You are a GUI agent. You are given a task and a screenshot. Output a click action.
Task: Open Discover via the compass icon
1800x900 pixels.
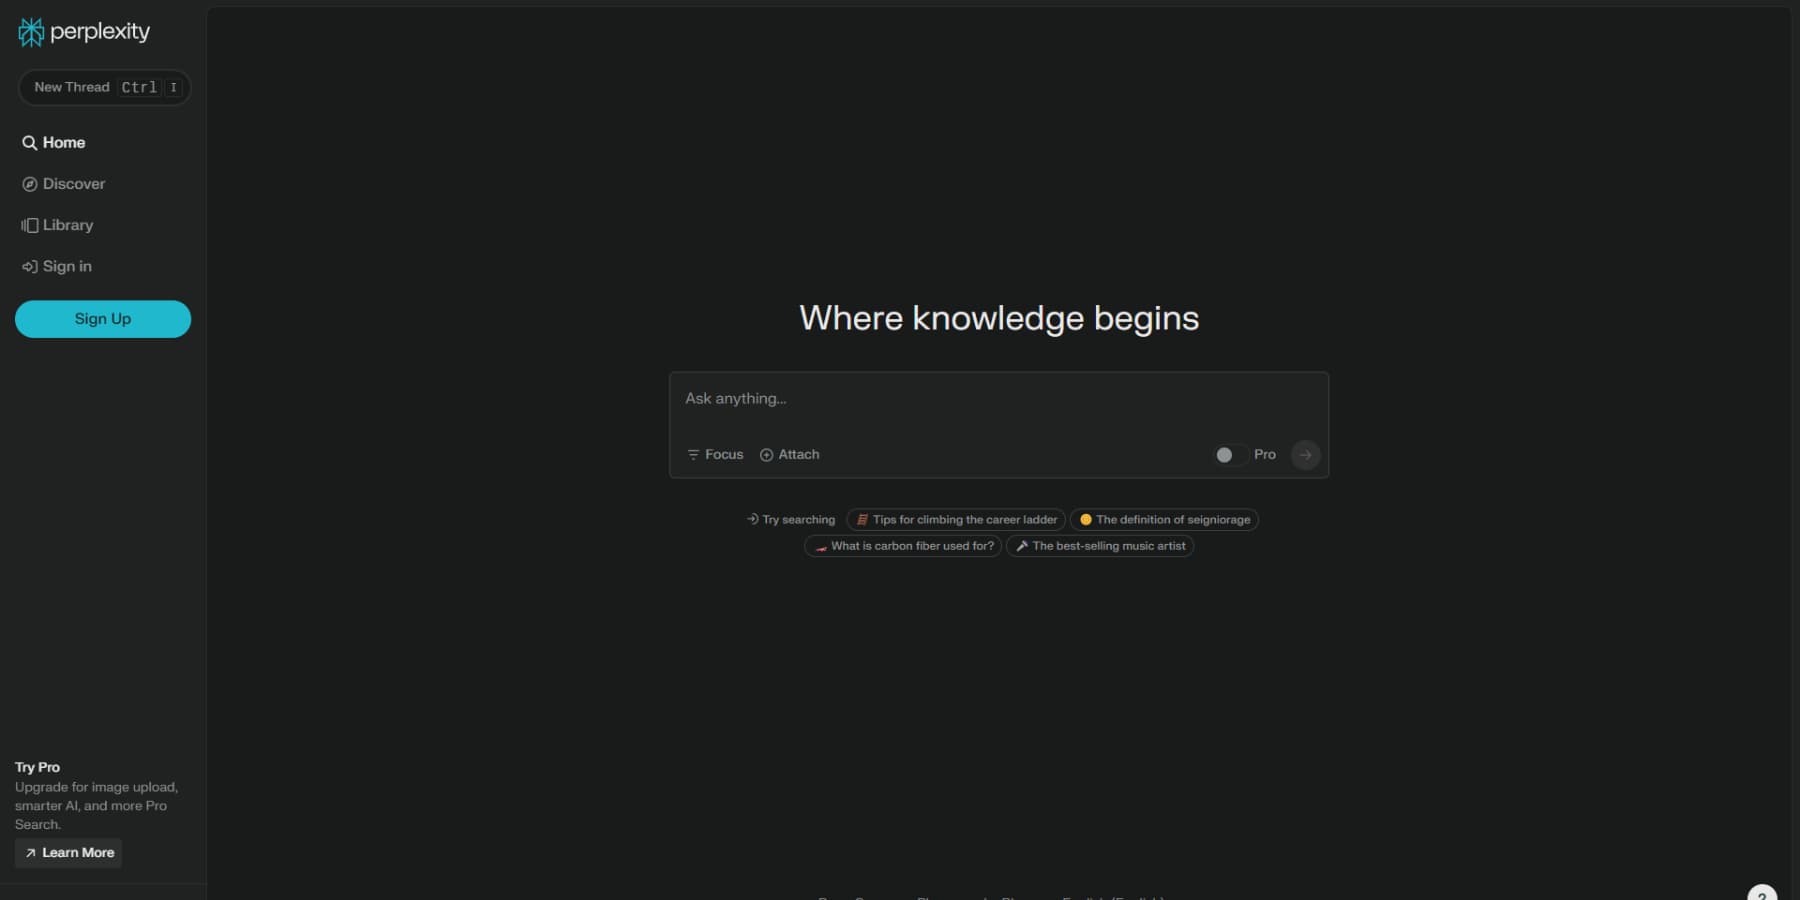pyautogui.click(x=30, y=184)
